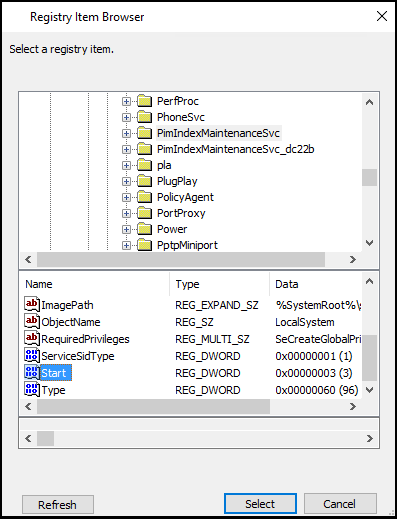Click the tree pane vertical scrollbar thumb
The height and width of the screenshot is (519, 397).
369,177
